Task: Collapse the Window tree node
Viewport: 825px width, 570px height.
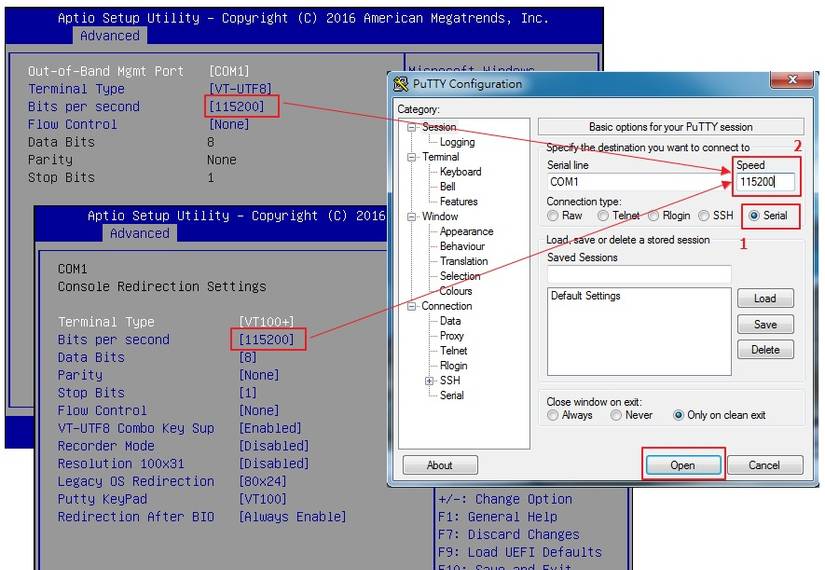Action: point(411,217)
